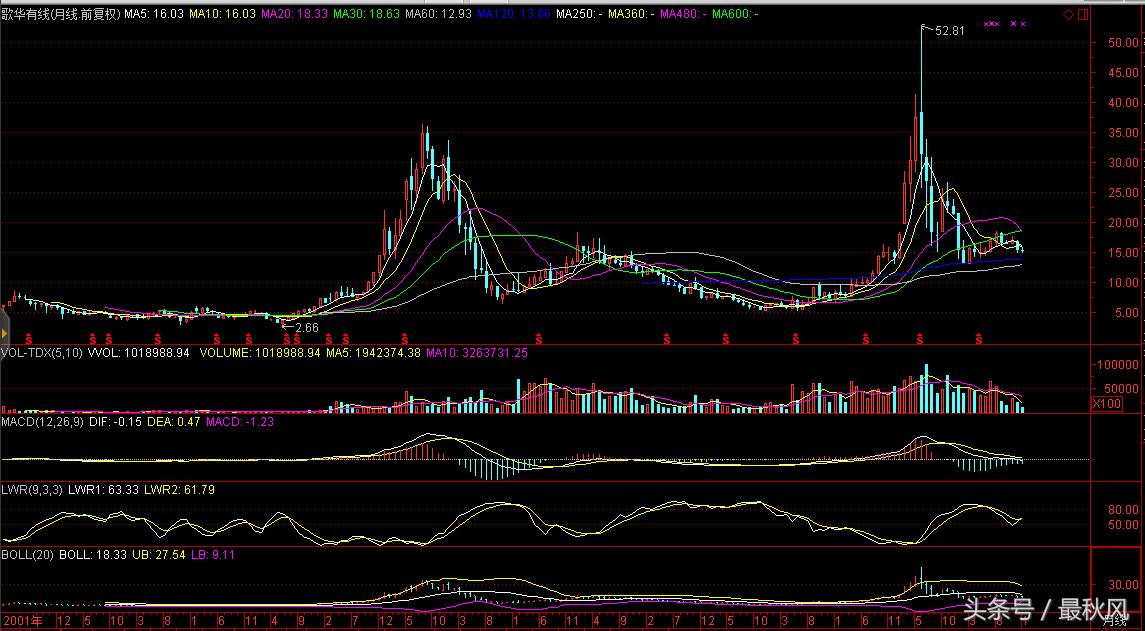Click the 2.66 low price flag
The width and height of the screenshot is (1145, 631).
(x=306, y=326)
